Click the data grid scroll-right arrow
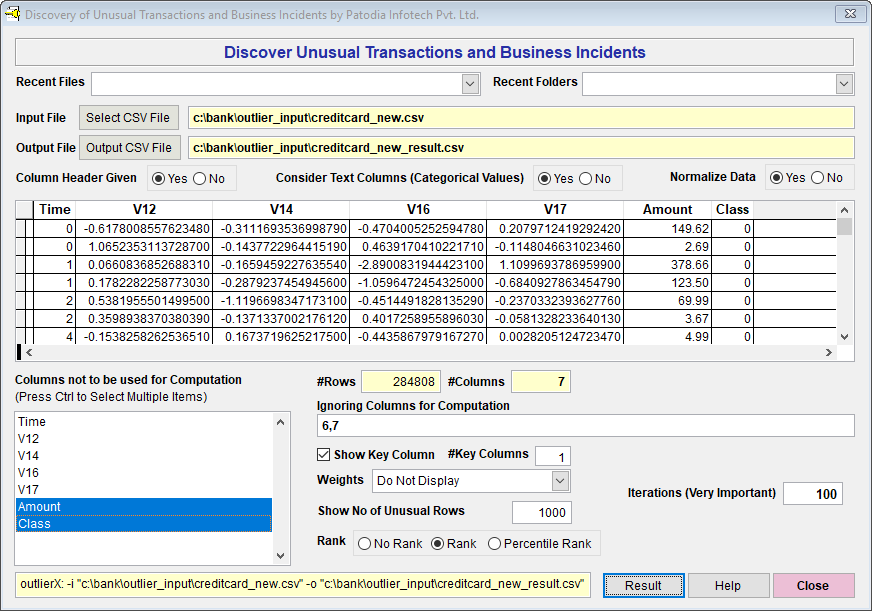This screenshot has width=872, height=611. click(829, 353)
